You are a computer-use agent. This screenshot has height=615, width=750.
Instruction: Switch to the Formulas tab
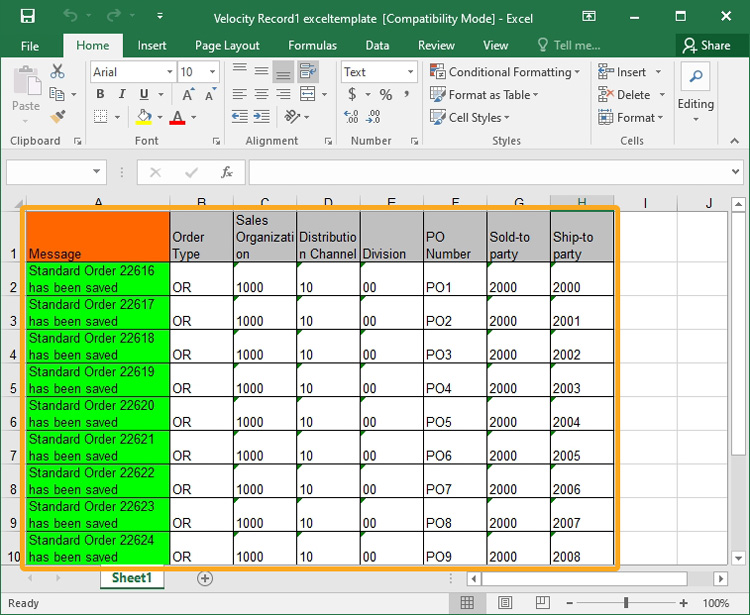tap(312, 46)
